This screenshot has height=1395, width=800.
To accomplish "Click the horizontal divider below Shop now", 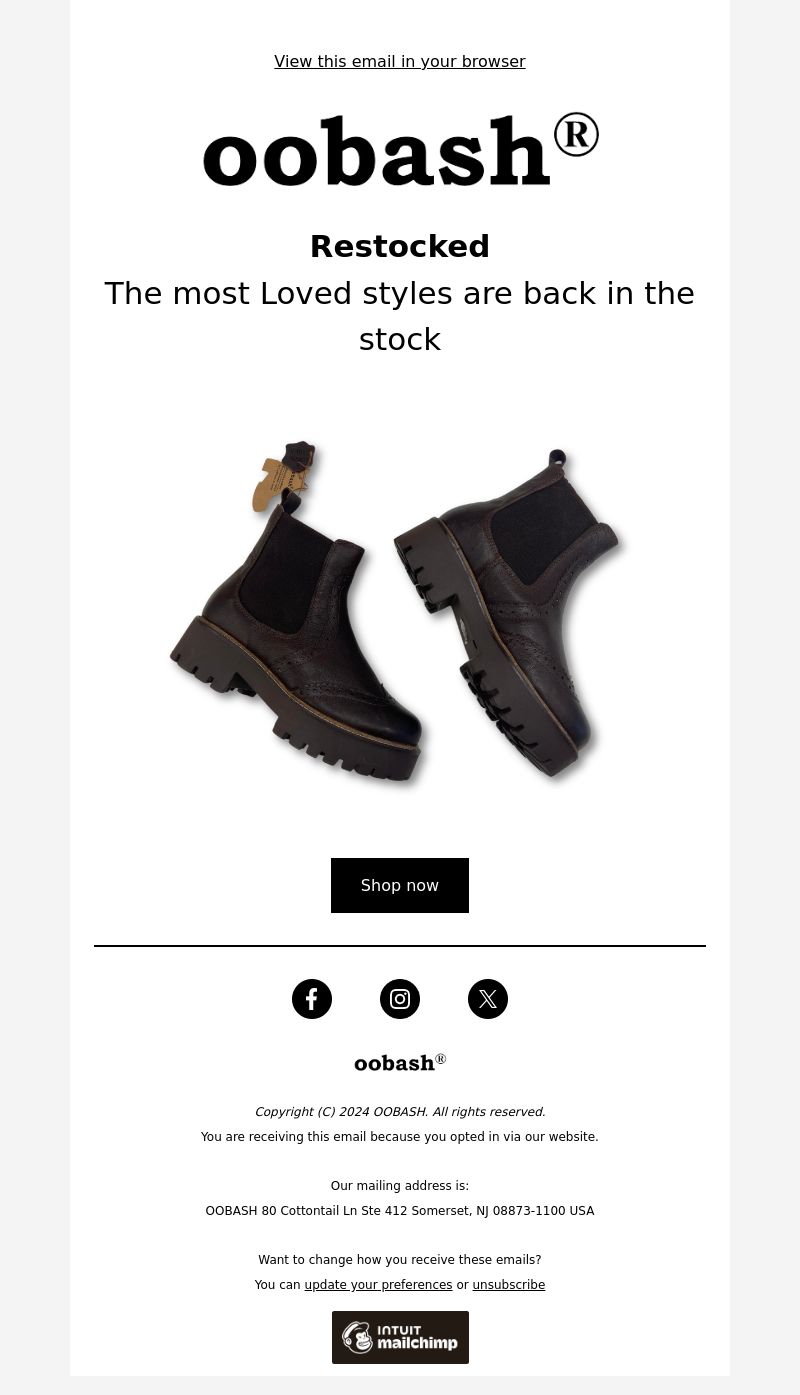I will pos(400,946).
